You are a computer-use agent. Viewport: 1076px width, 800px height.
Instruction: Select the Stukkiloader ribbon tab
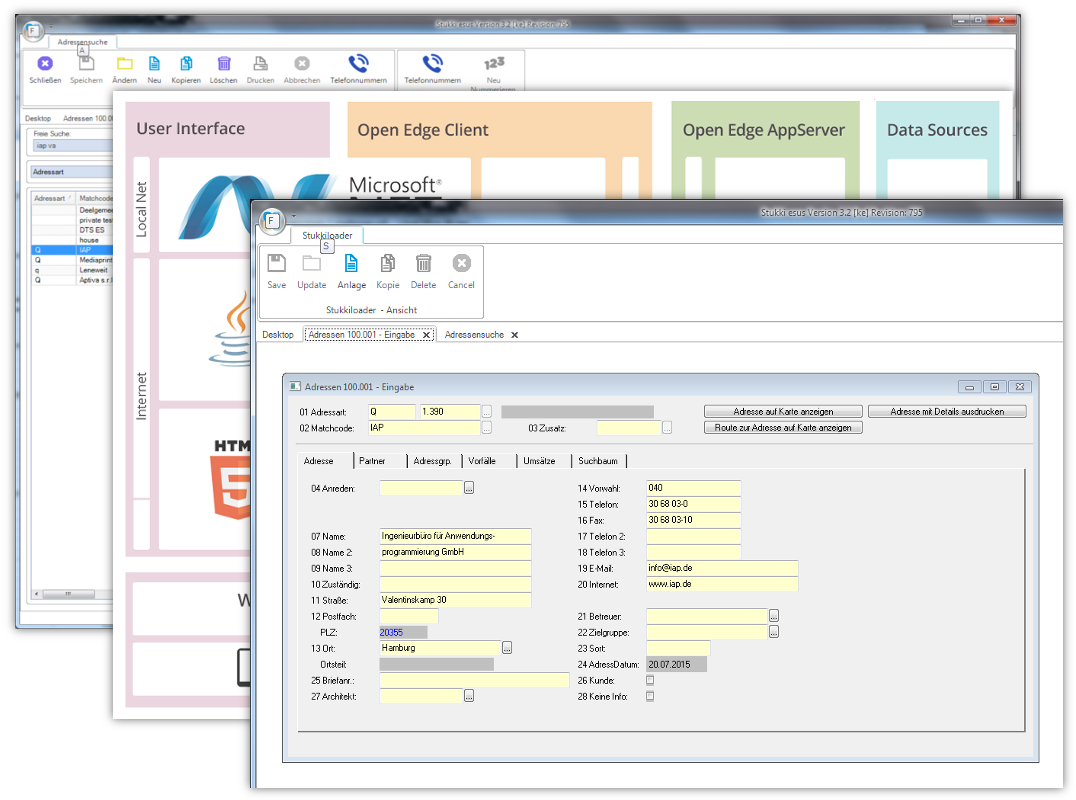tap(327, 235)
